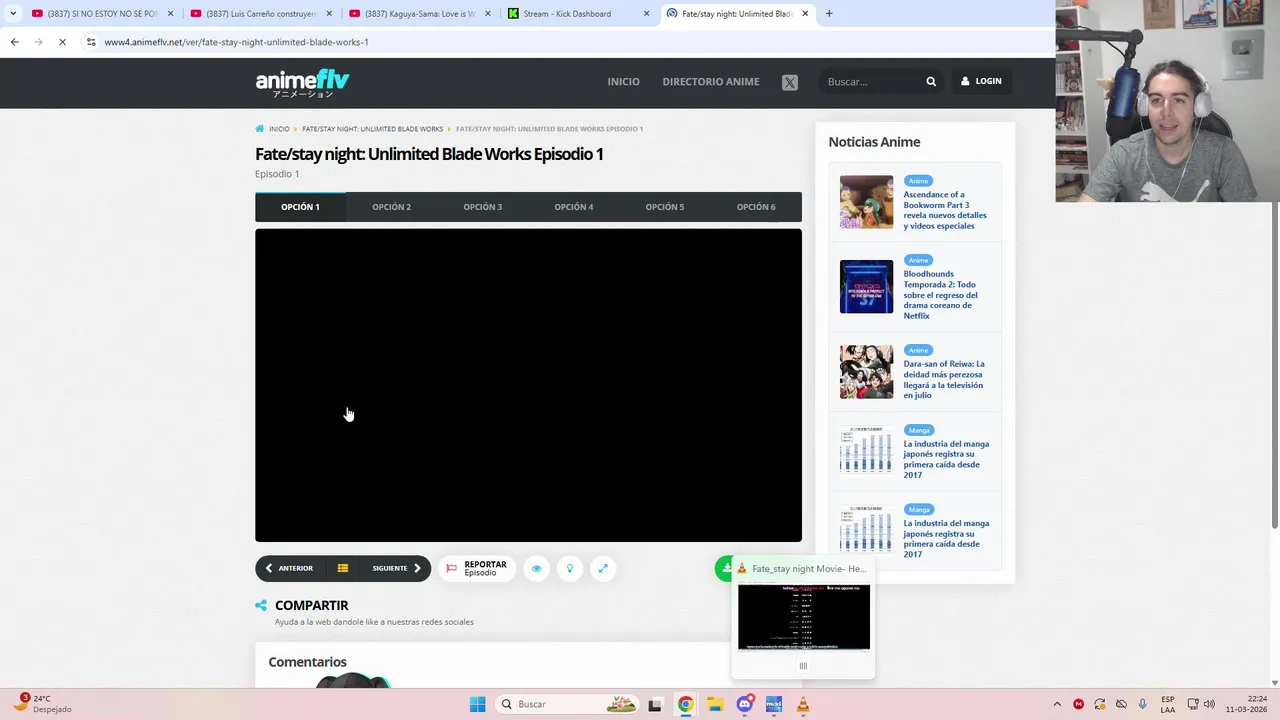Toggle the eye (mark as seen) icon
Viewport: 1280px width, 720px height.
click(x=536, y=568)
